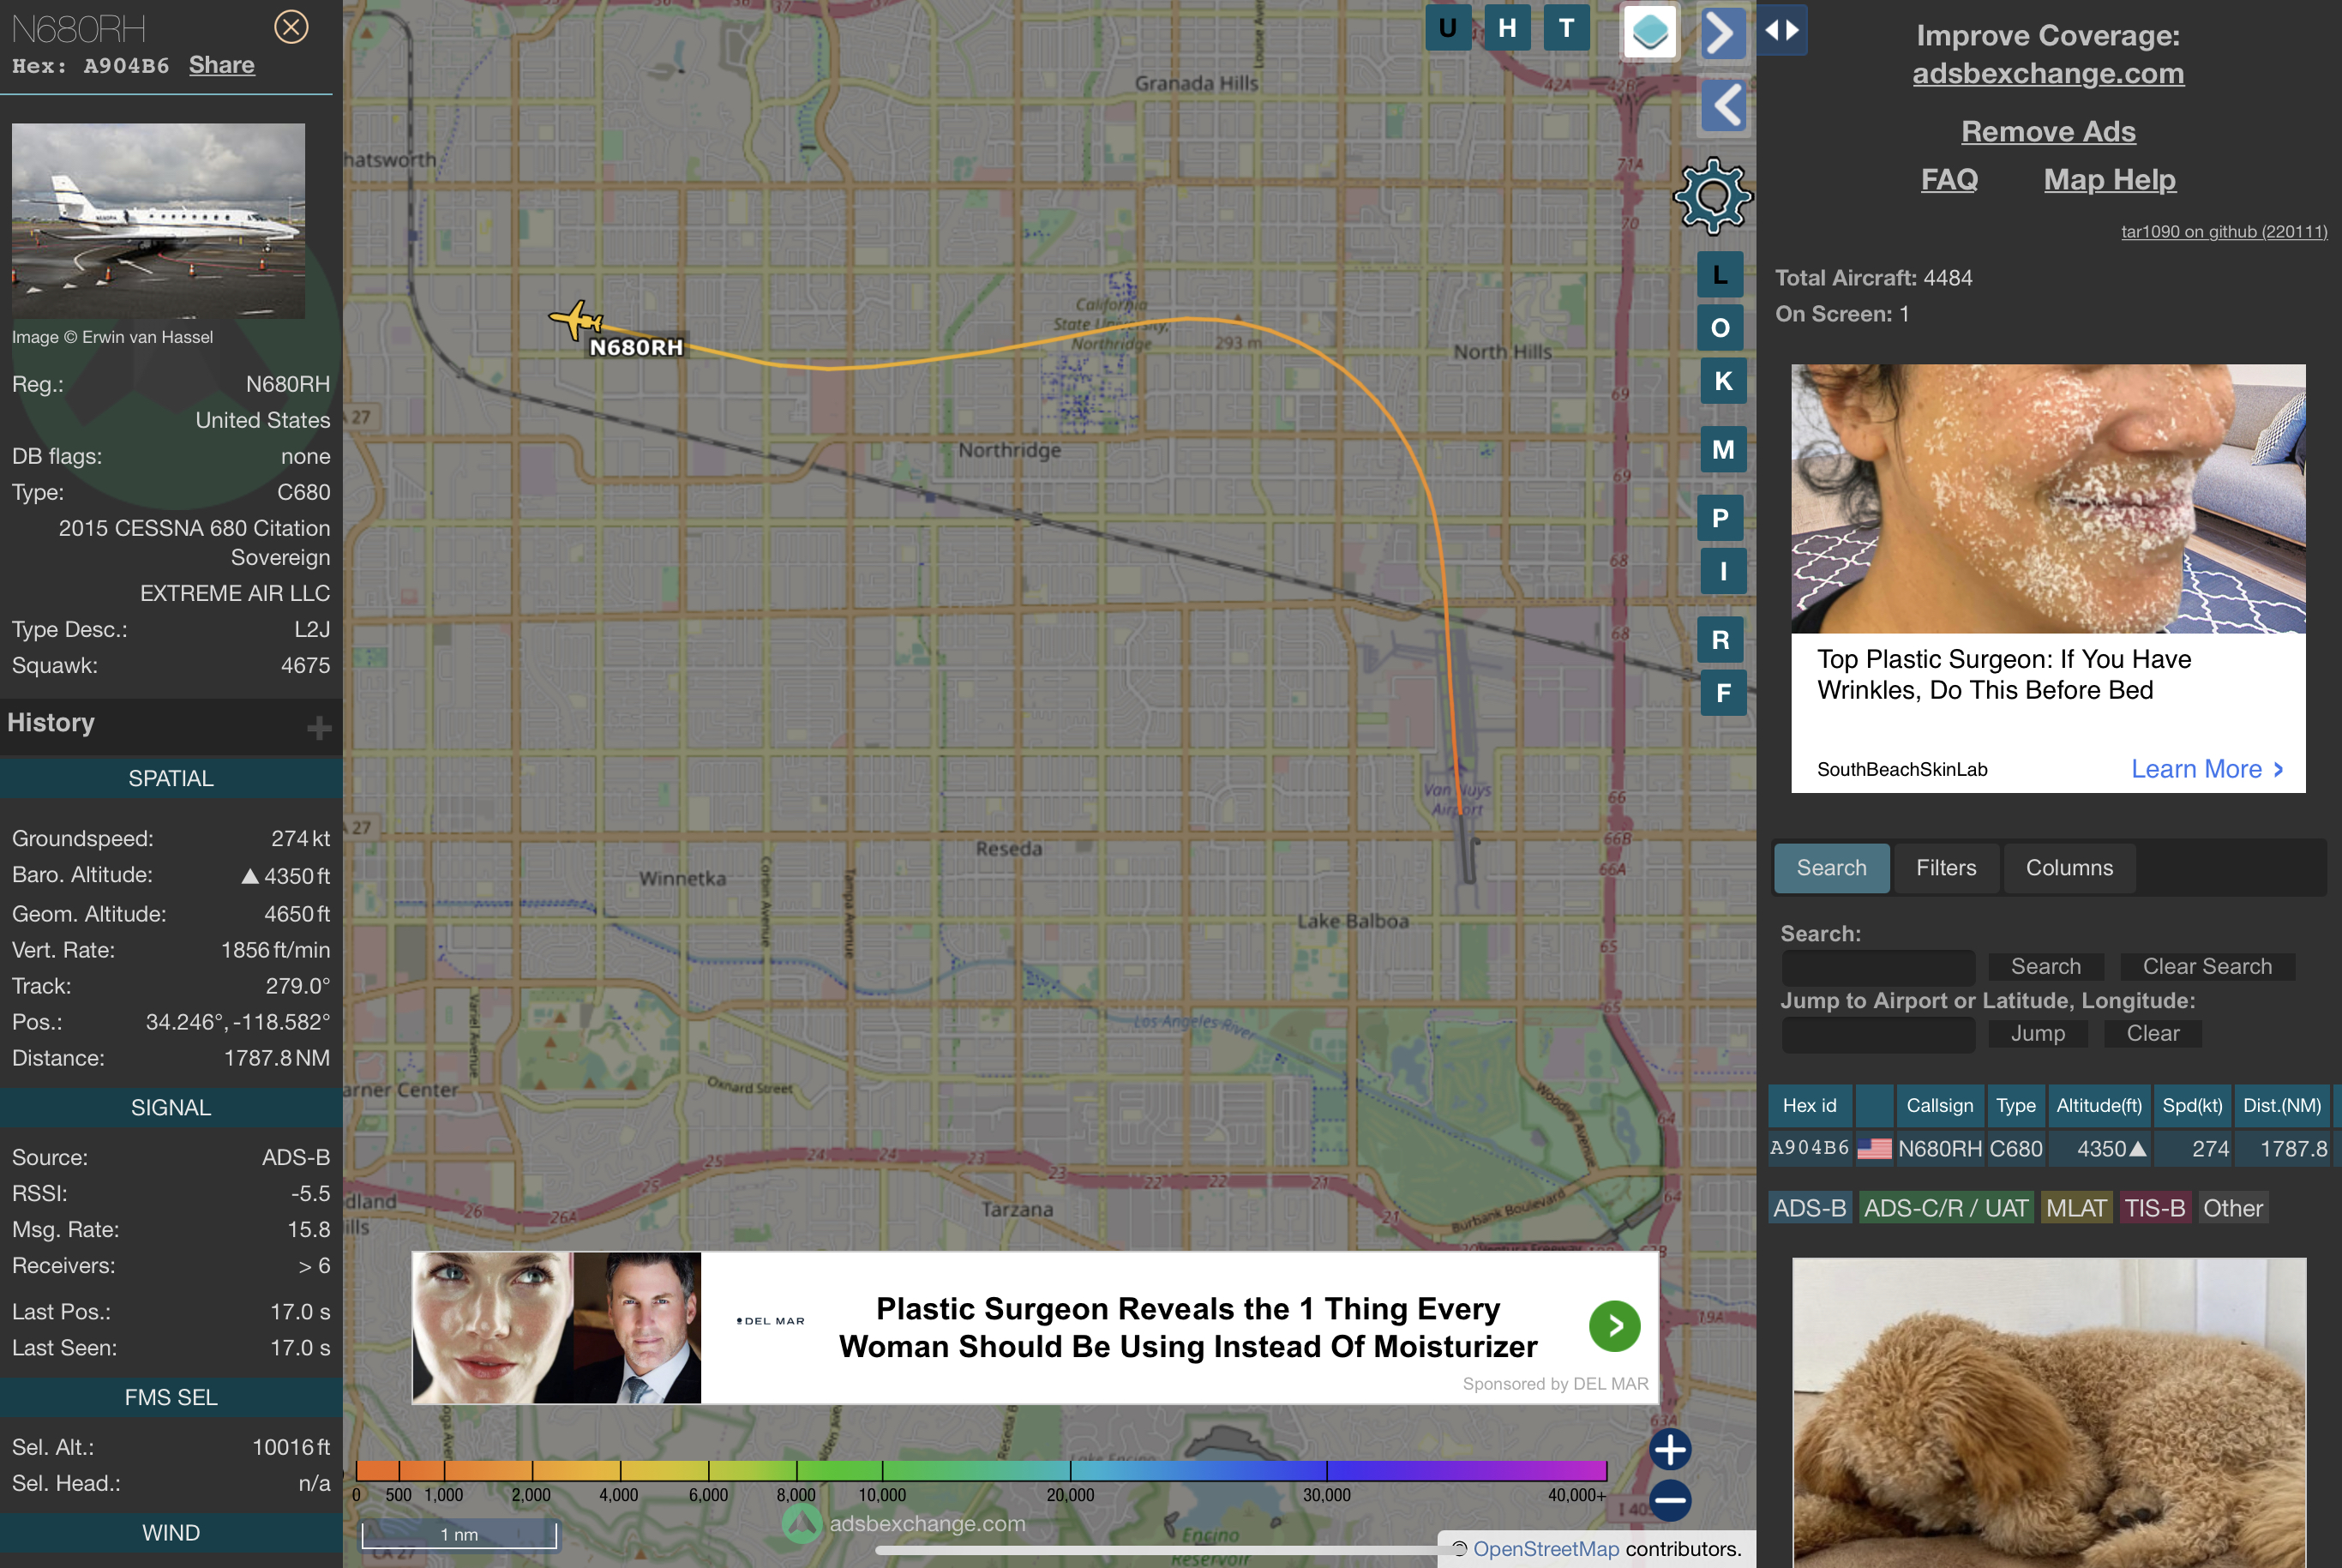
Task: Sort by Callsign column header
Action: point(1939,1106)
